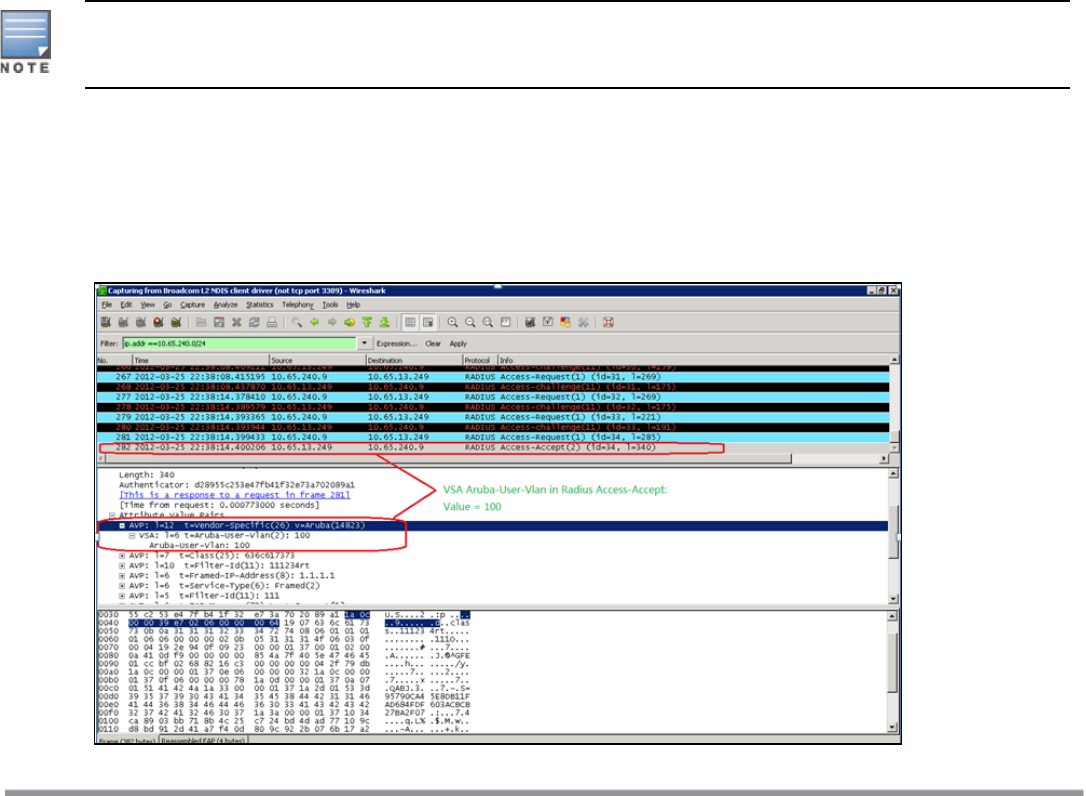Switch to the Reassembled EAP (4 bytes) tab
Screen dimensions: 1086x796
pos(204,741)
